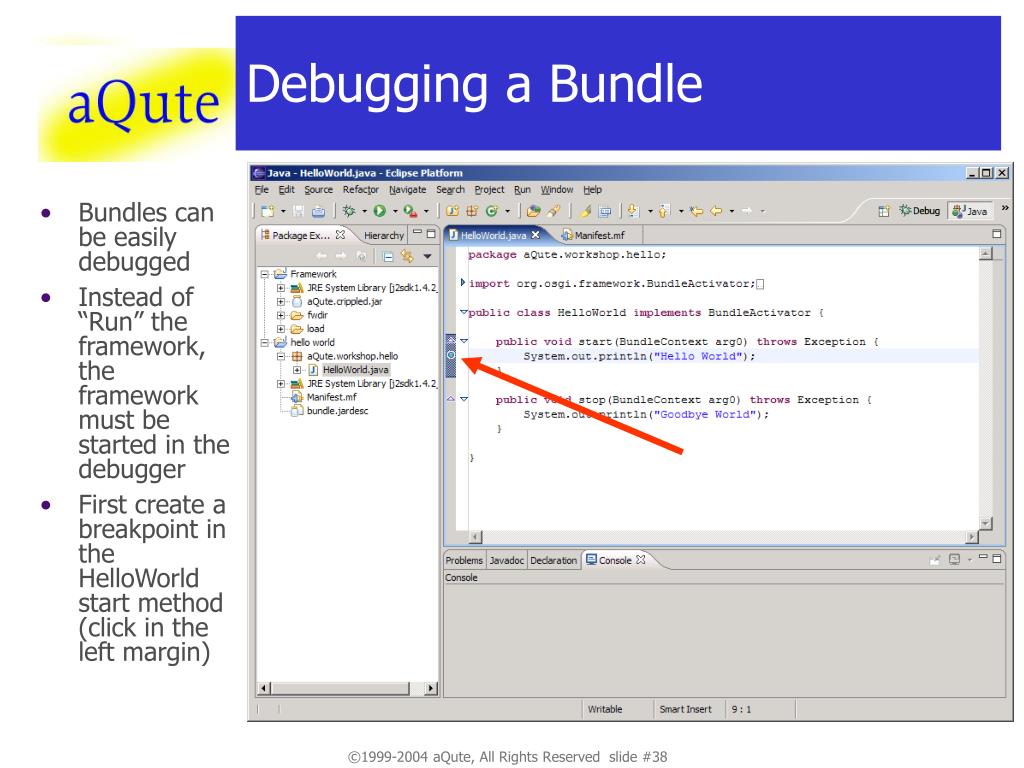
Task: Switch to the Declaration tab
Action: 553,560
